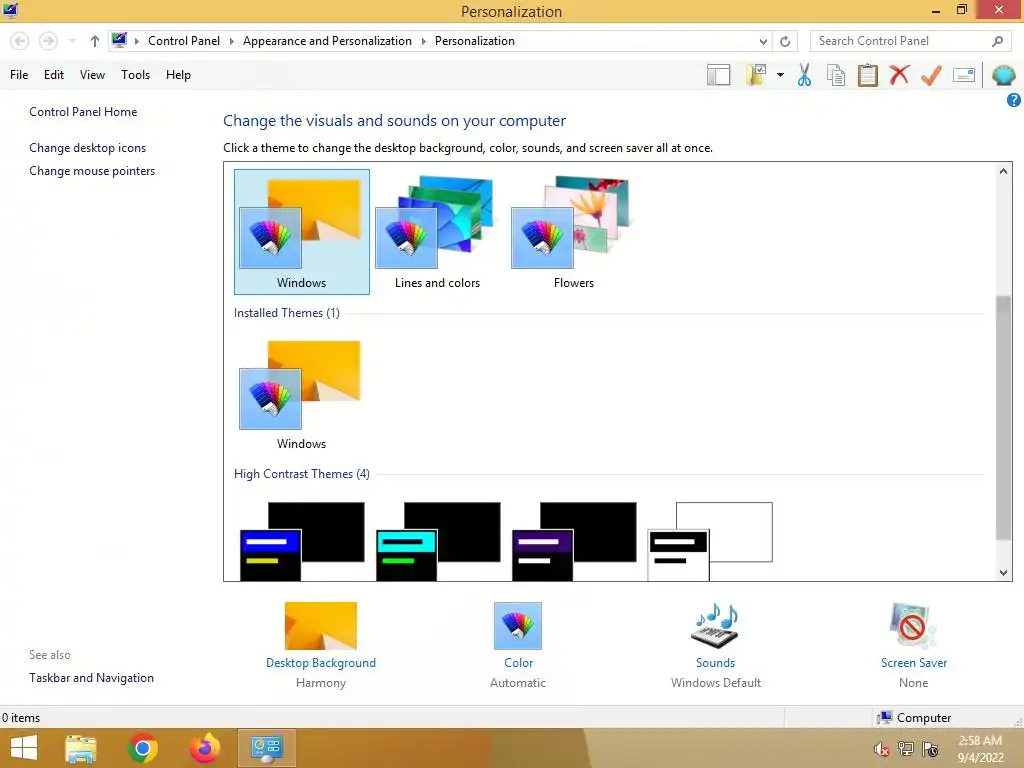
Task: Open the Edit menu
Action: [54, 75]
